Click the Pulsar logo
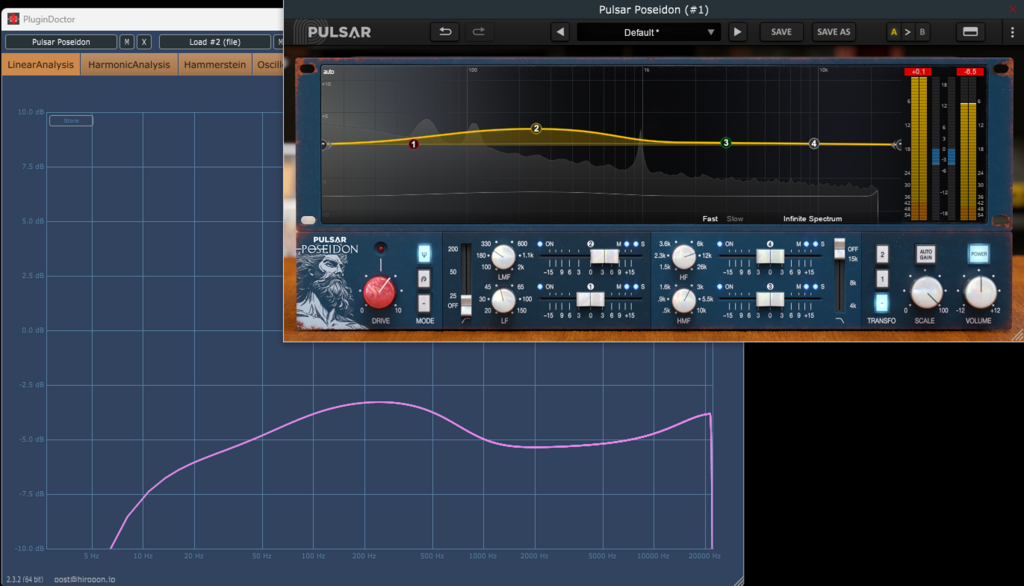Screen dimensions: 1024x586 pos(332,32)
